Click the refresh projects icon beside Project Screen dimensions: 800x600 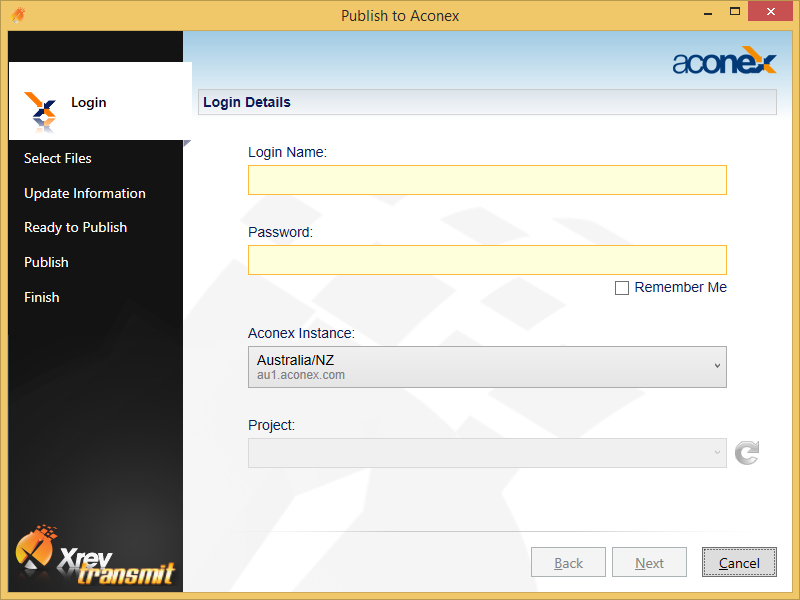pos(747,453)
